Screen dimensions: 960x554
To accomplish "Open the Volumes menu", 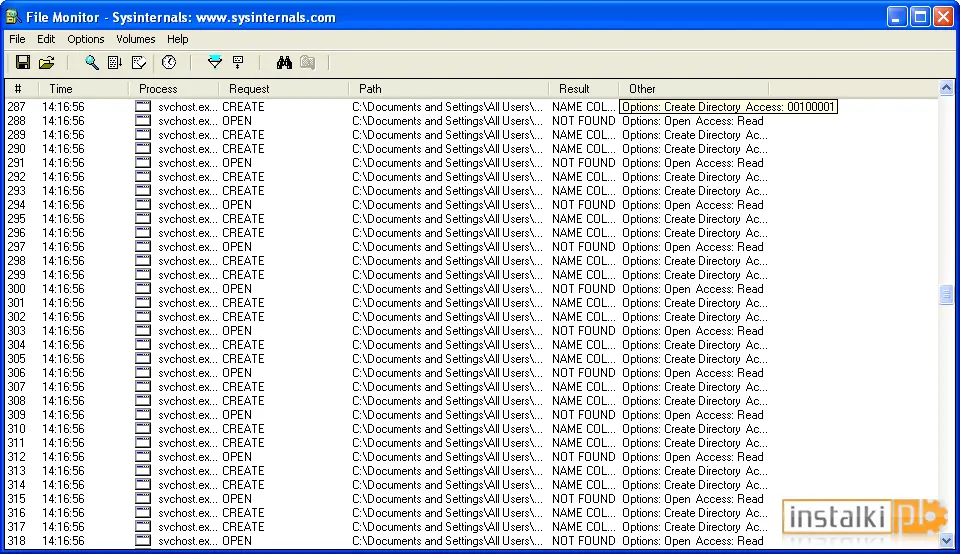I will [135, 39].
